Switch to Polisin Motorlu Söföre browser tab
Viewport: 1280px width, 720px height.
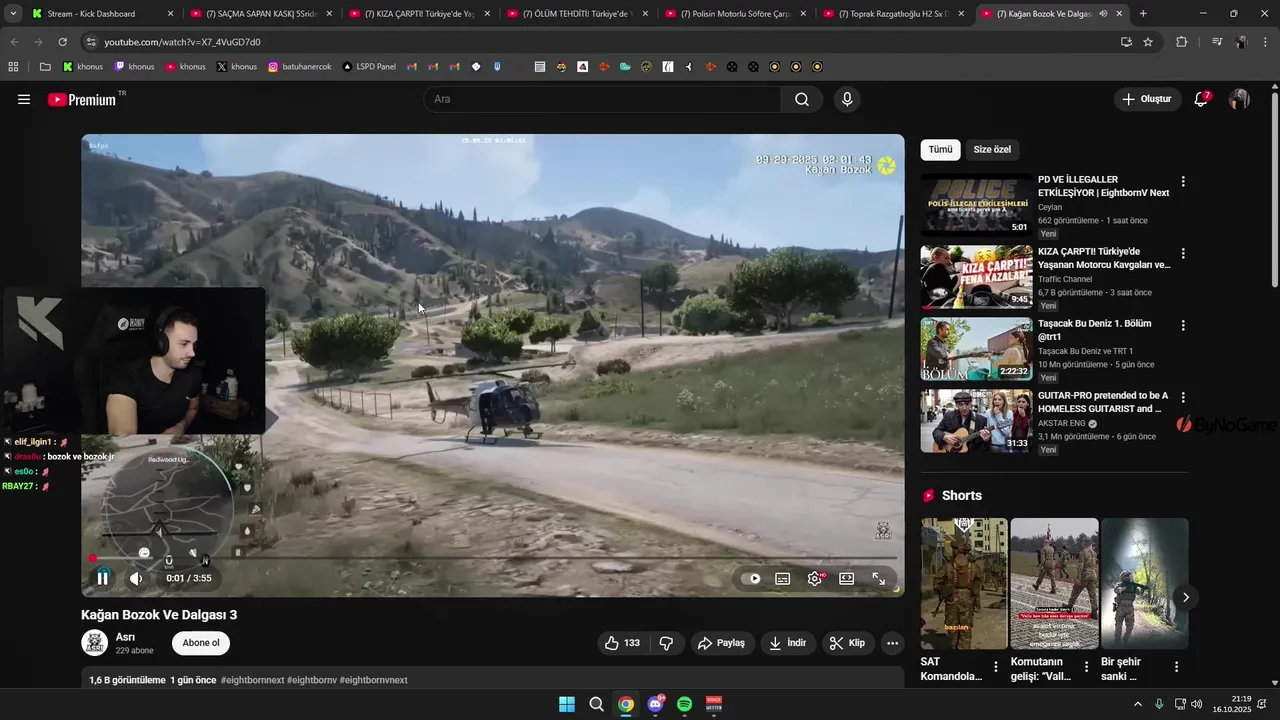[736, 14]
